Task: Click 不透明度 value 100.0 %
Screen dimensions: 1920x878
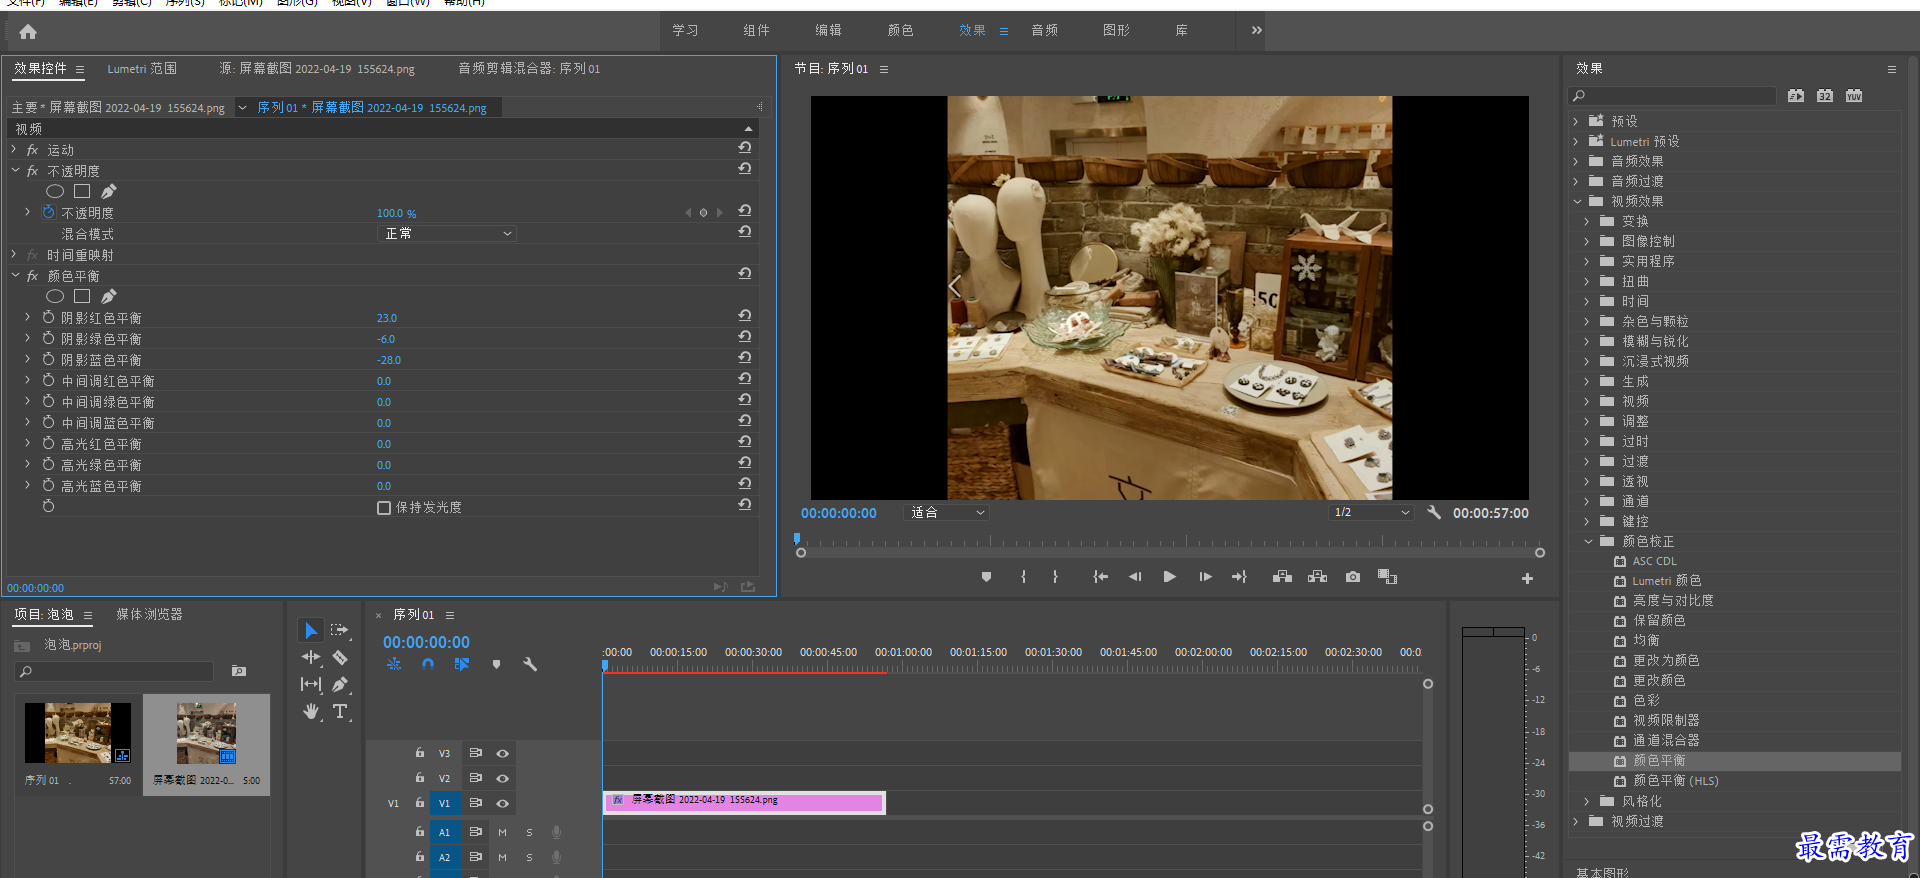Action: click(396, 213)
